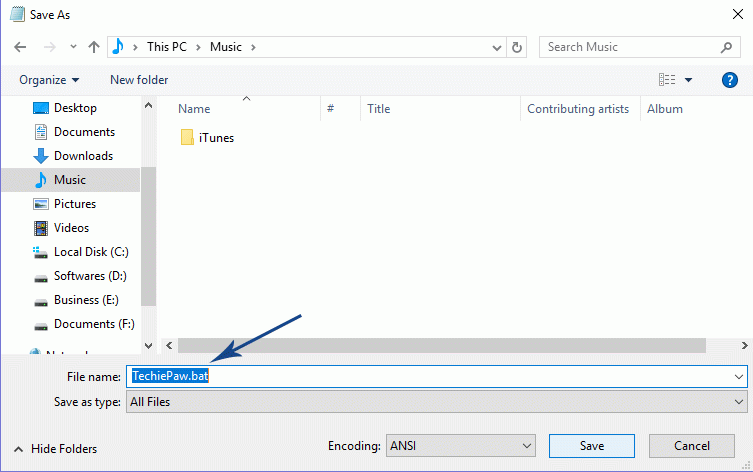Open the File name dropdown arrow
This screenshot has width=753, height=472.
click(x=739, y=377)
